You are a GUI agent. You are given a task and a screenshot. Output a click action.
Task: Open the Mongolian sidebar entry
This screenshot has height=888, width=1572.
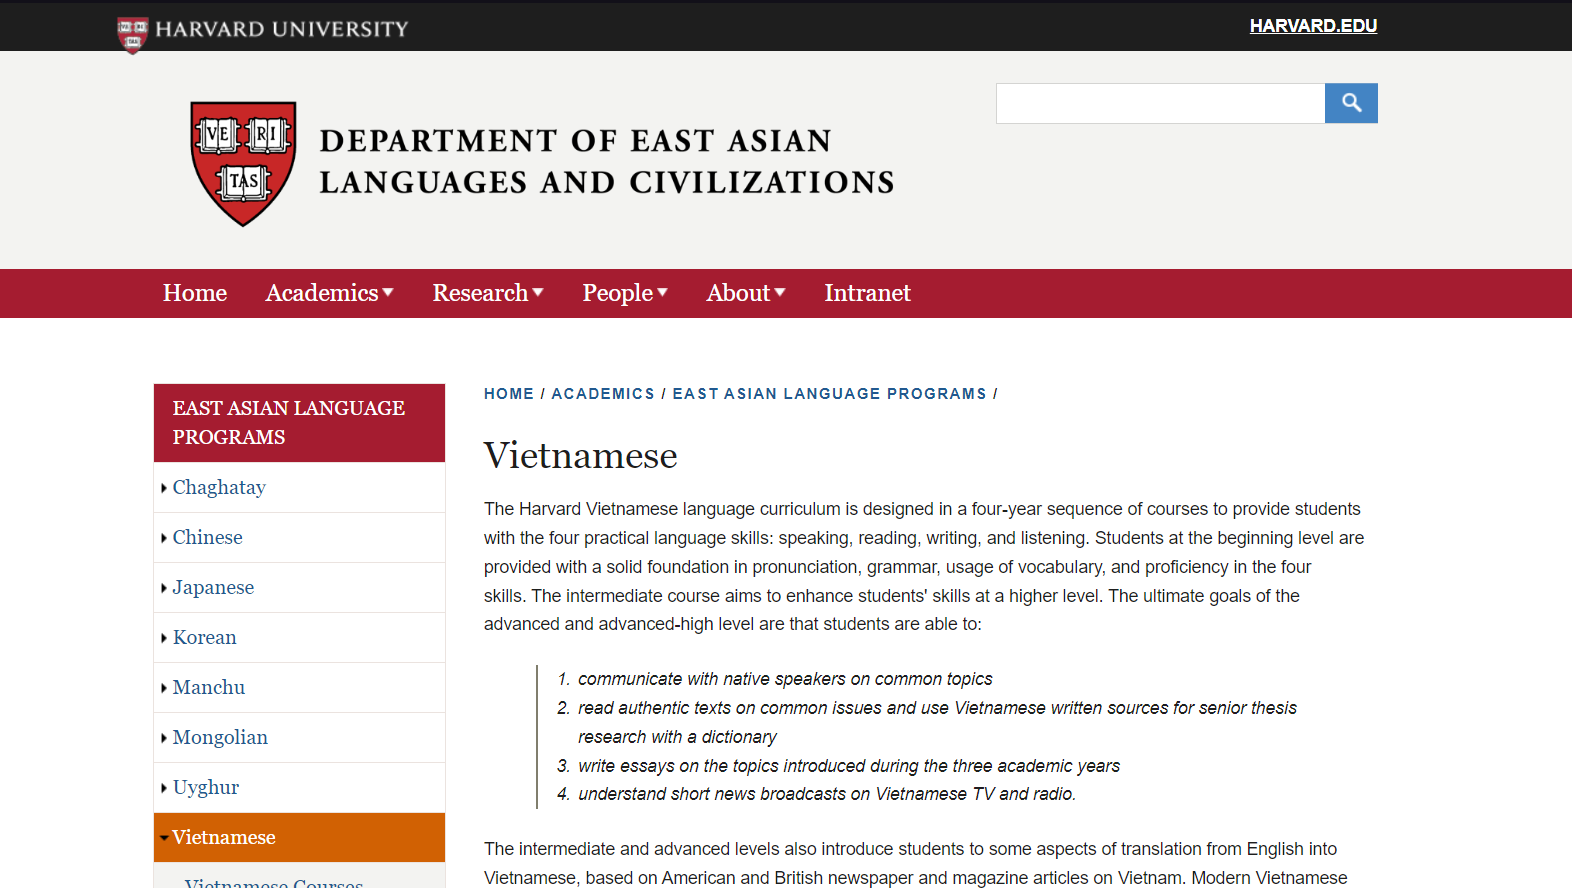coord(220,737)
